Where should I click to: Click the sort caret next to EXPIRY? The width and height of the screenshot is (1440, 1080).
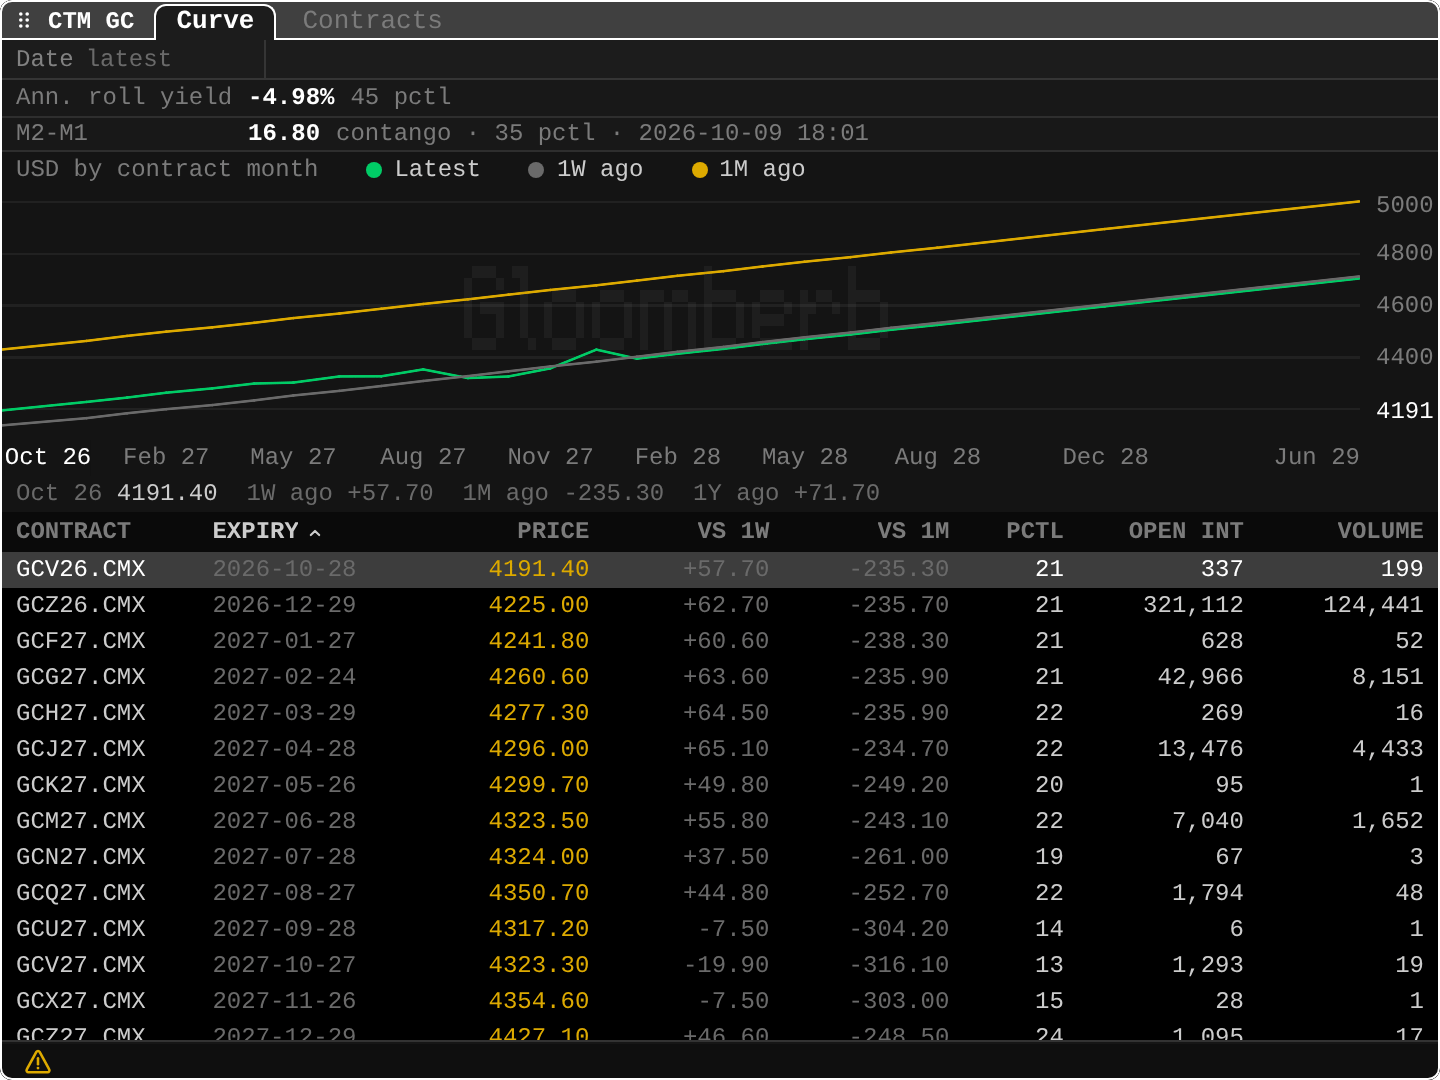point(315,532)
